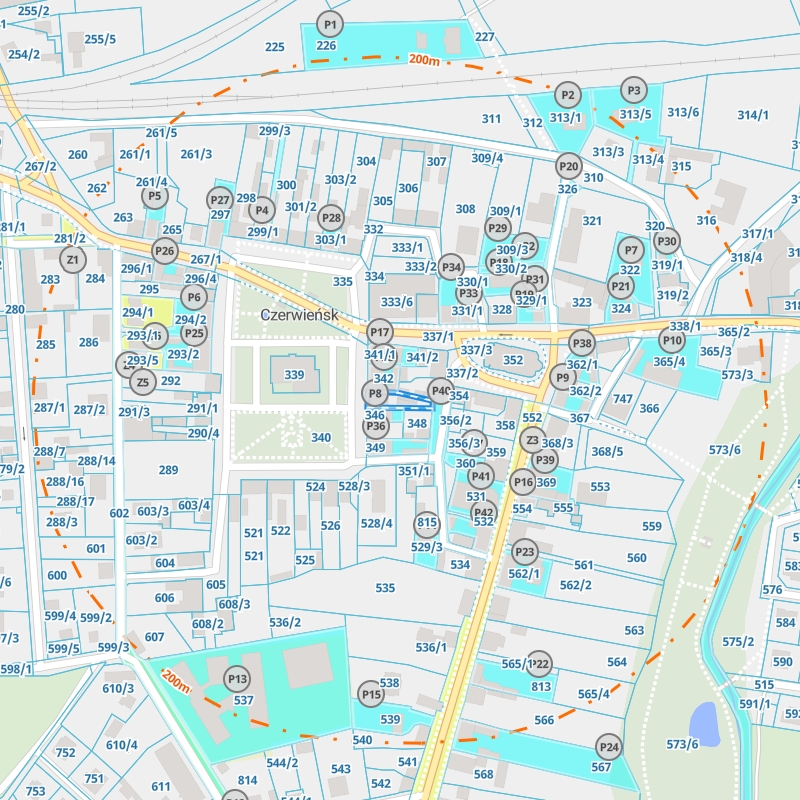The image size is (800, 800).
Task: Click parcel 339 building in the square
Action: [x=294, y=374]
